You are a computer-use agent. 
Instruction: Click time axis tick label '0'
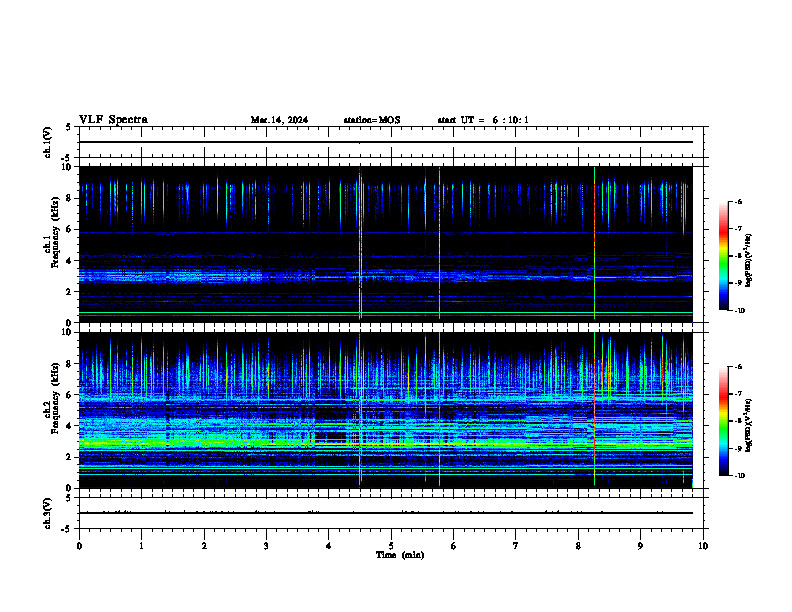(x=79, y=546)
